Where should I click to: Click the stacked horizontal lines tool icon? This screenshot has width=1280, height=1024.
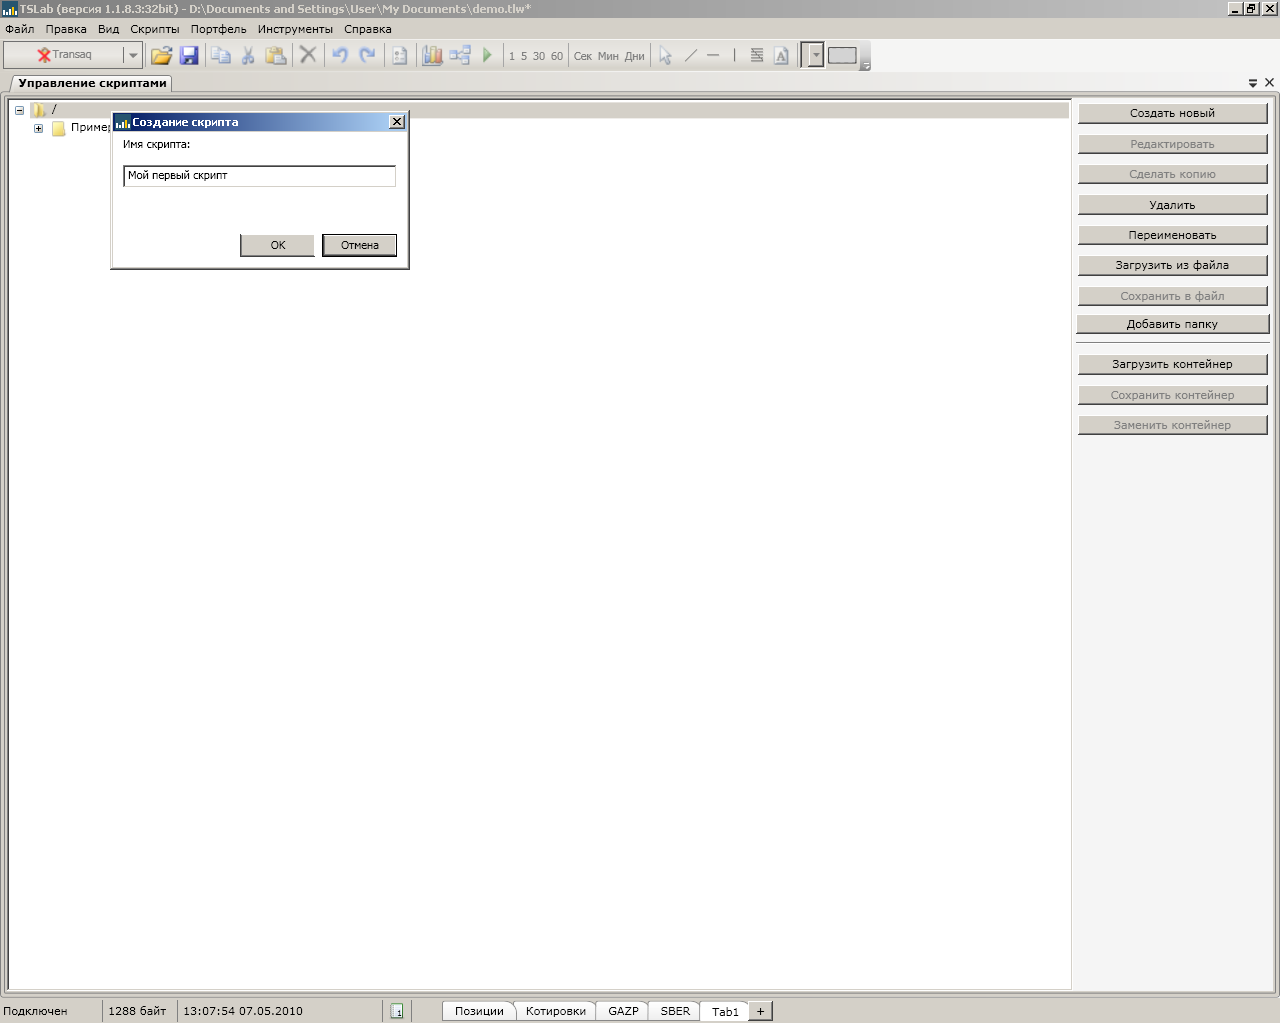pos(757,55)
